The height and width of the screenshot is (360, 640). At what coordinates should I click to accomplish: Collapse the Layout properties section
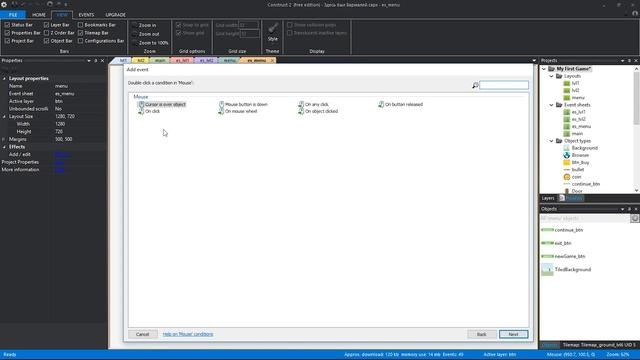pos(4,78)
